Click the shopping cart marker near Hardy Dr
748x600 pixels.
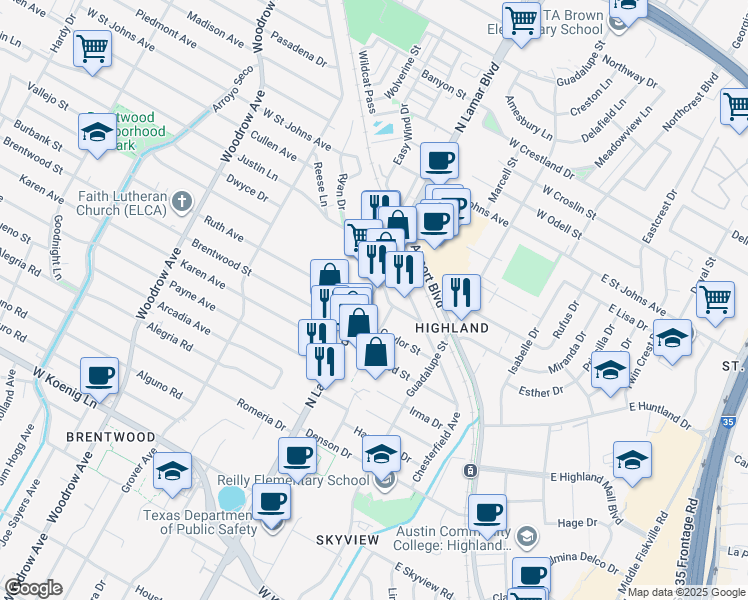point(92,47)
